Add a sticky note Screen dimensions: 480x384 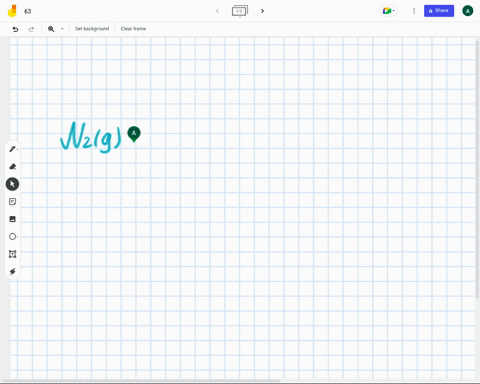12,202
